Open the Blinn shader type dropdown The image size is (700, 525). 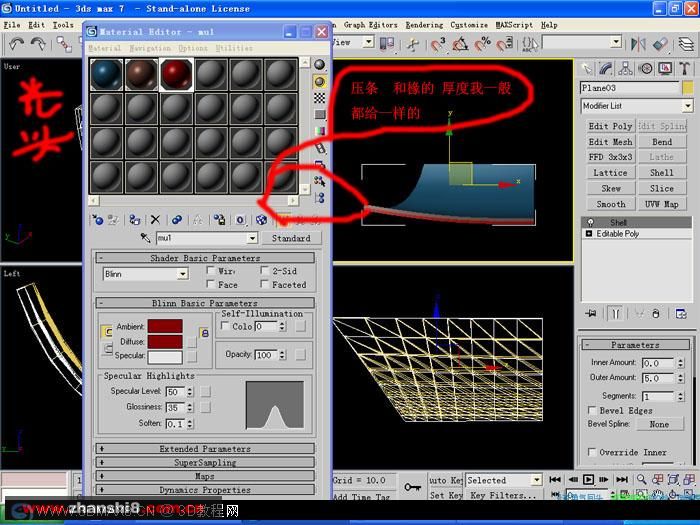(146, 274)
